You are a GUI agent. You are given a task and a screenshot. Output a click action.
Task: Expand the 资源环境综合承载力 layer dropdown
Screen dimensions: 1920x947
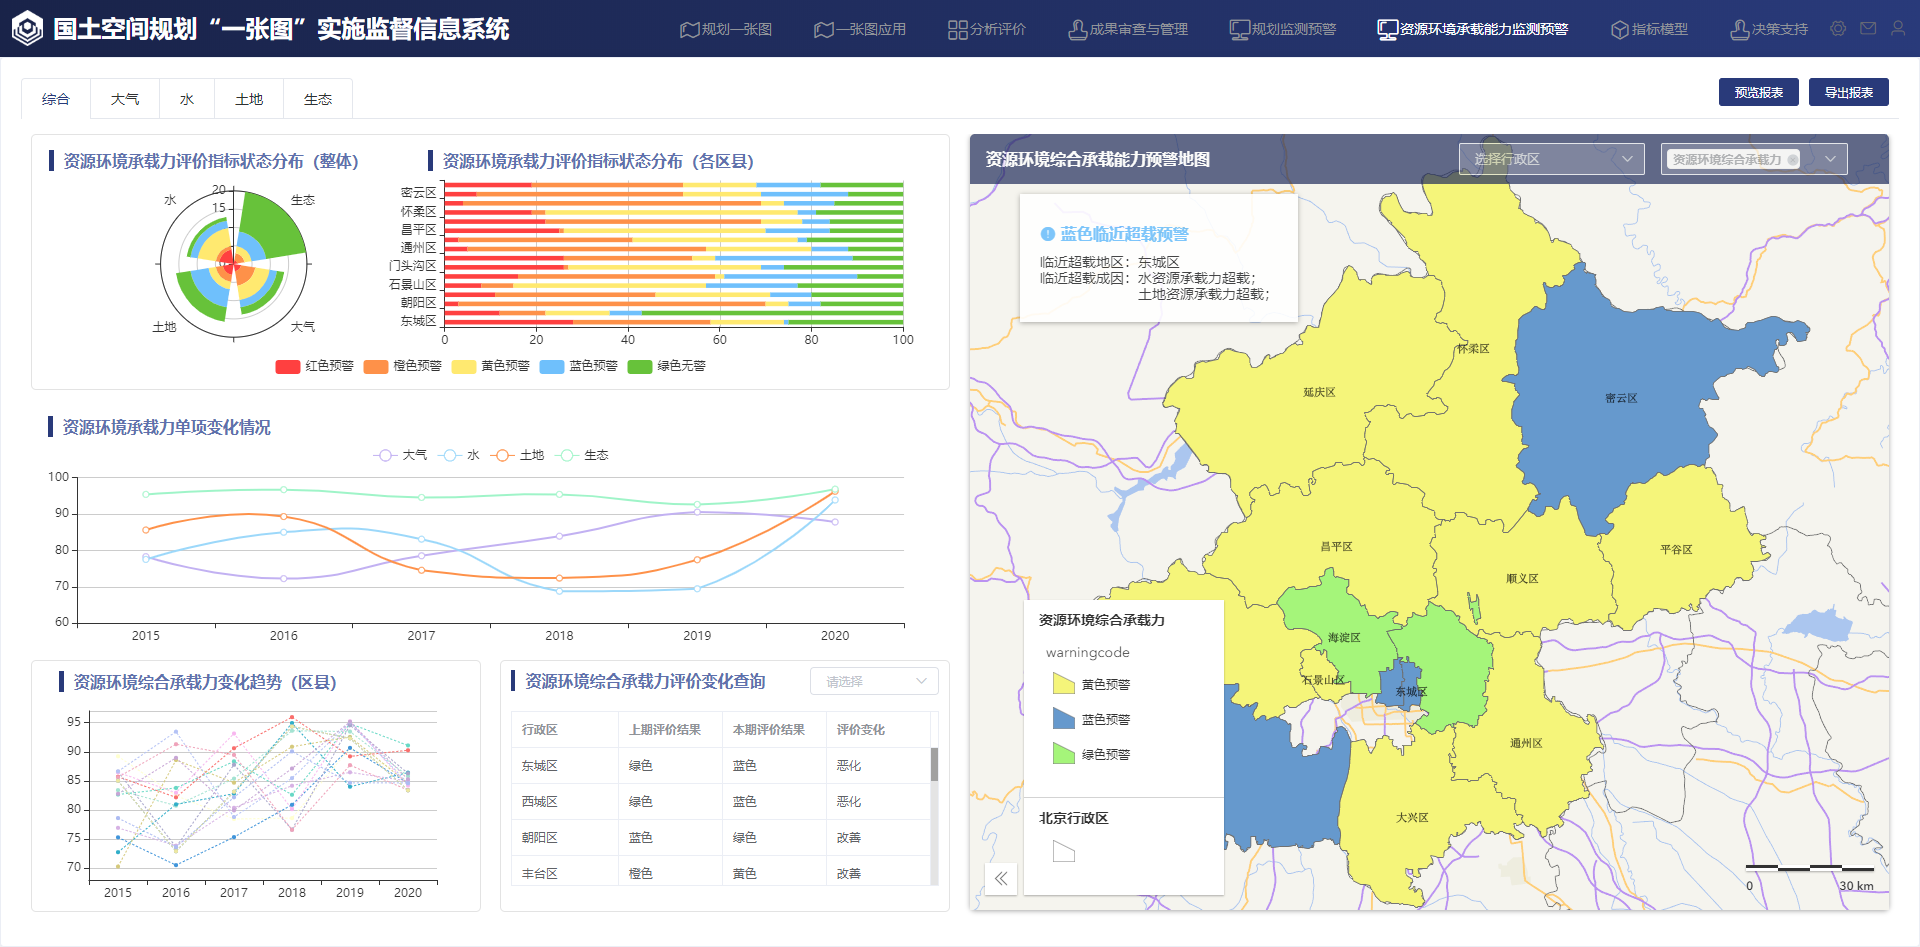coord(1831,160)
